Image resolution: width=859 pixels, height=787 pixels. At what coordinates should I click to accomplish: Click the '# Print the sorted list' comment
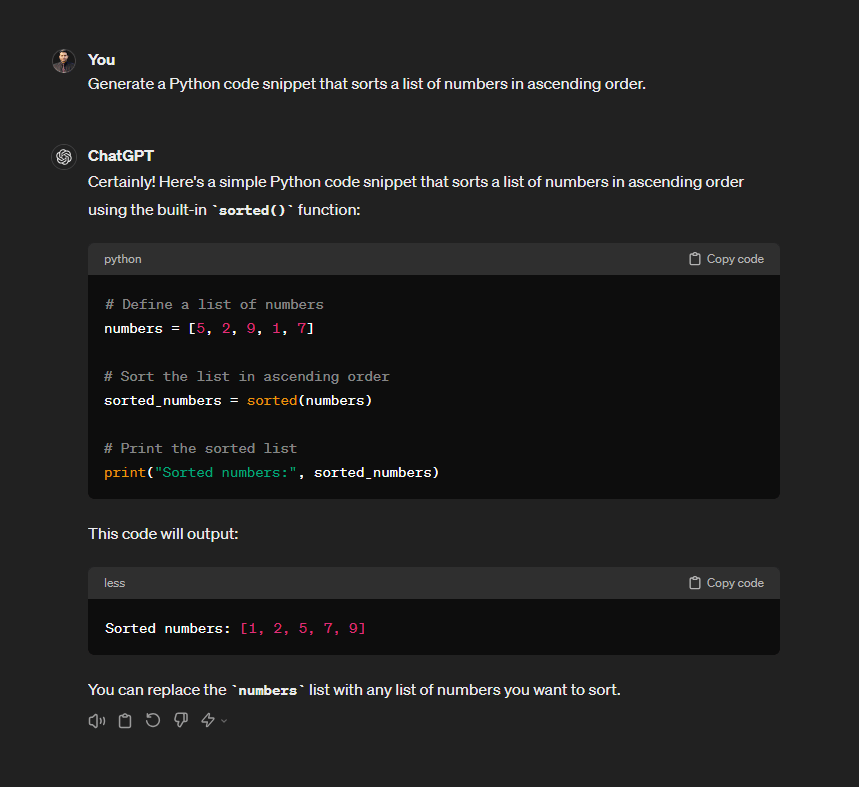coord(201,449)
